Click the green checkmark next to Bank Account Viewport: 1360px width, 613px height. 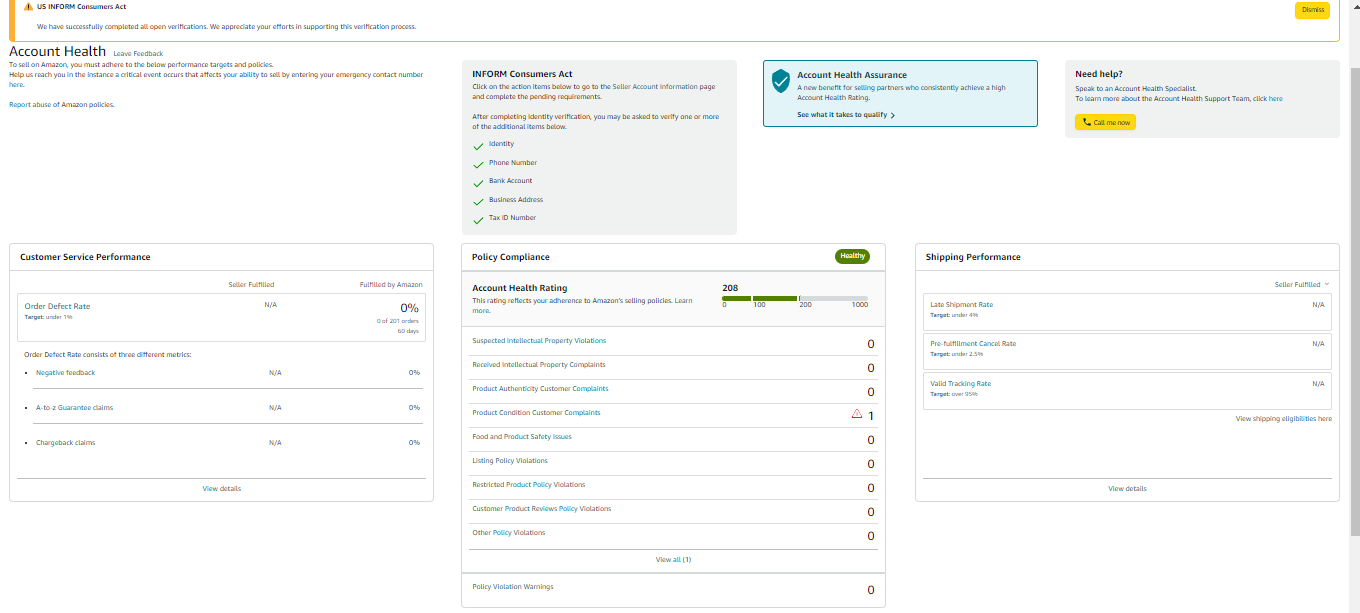click(478, 182)
